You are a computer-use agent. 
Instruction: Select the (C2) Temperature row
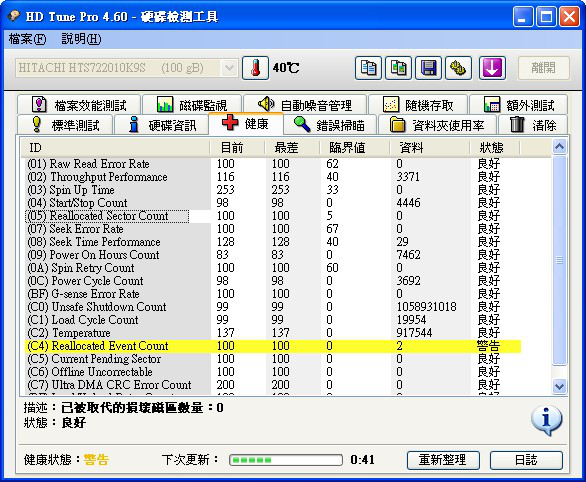(273, 333)
